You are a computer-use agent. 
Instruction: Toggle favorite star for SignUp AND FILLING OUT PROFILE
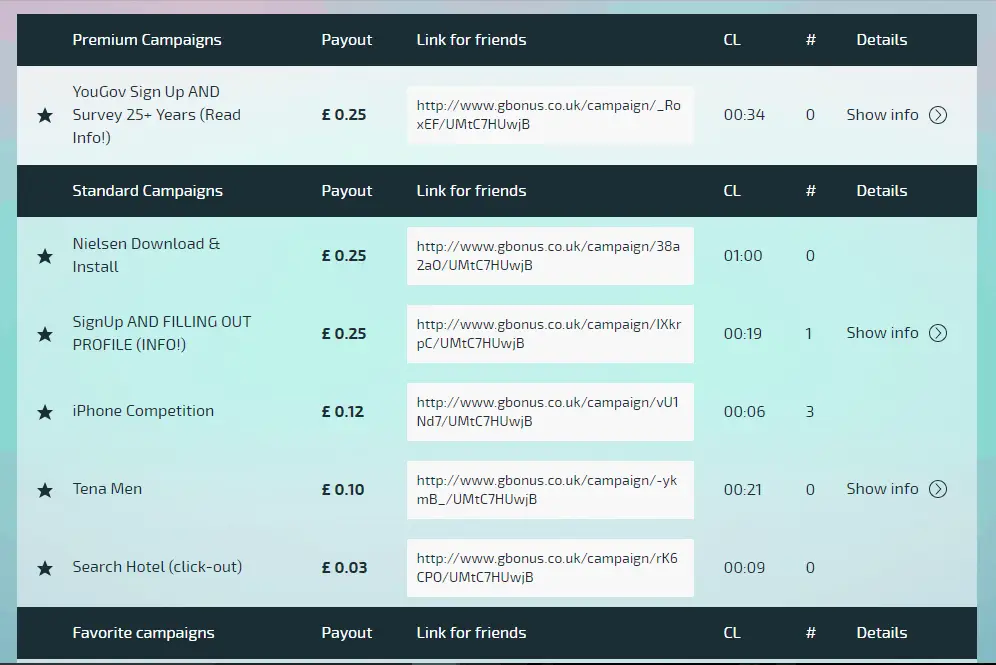(x=44, y=333)
